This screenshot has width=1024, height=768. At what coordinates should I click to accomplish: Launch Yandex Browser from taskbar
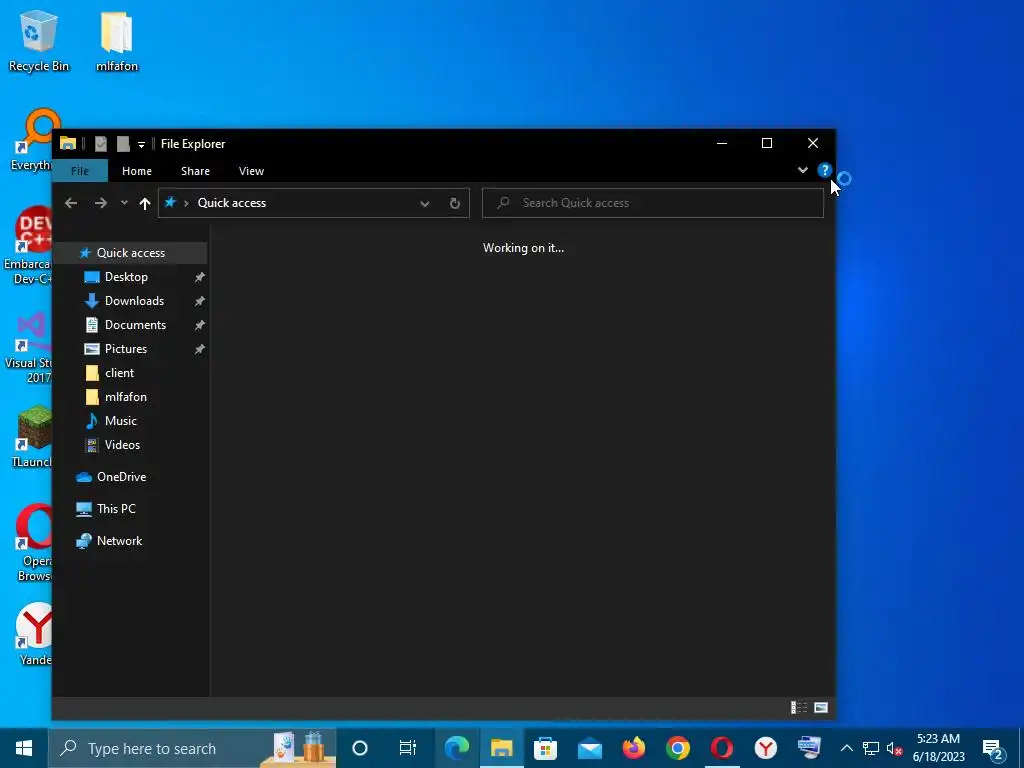click(x=765, y=748)
